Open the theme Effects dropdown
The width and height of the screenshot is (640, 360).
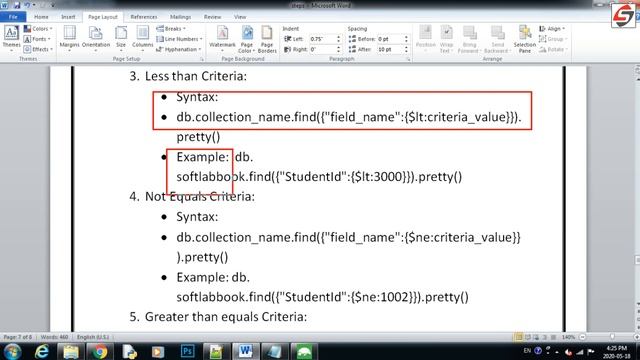pos(38,49)
